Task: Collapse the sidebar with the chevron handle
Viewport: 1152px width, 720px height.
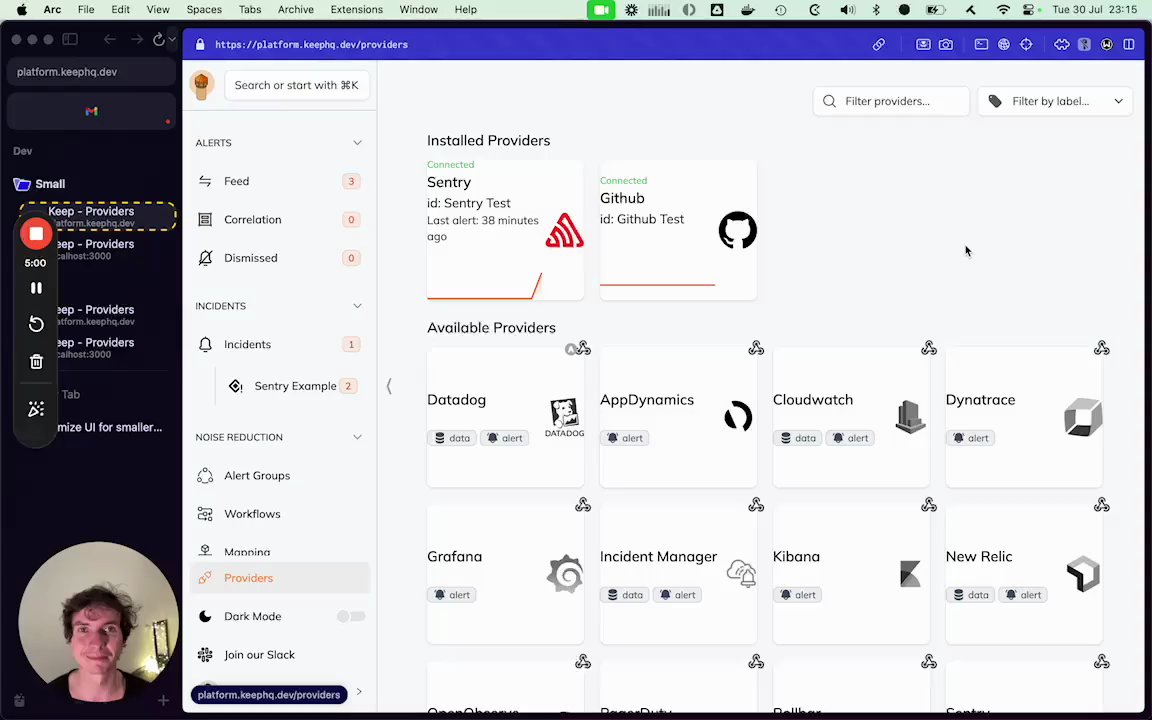Action: tap(389, 386)
